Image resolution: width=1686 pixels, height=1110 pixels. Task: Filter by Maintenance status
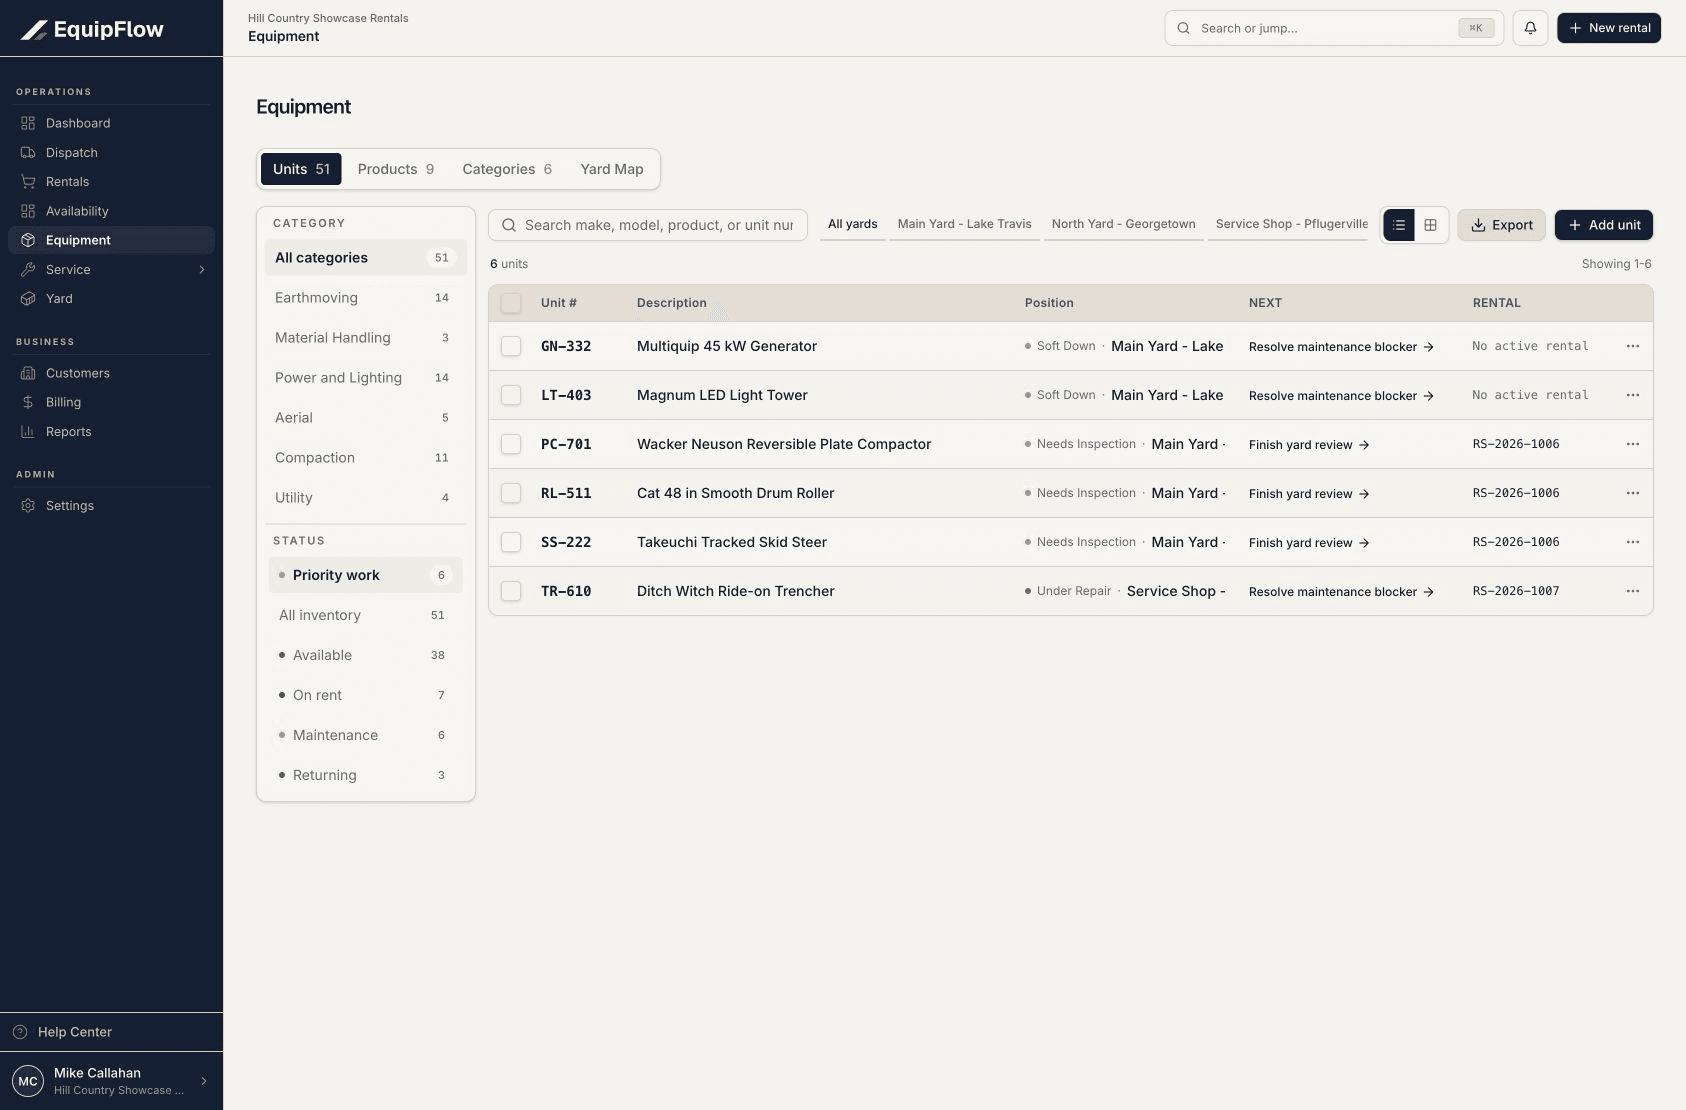coord(366,735)
